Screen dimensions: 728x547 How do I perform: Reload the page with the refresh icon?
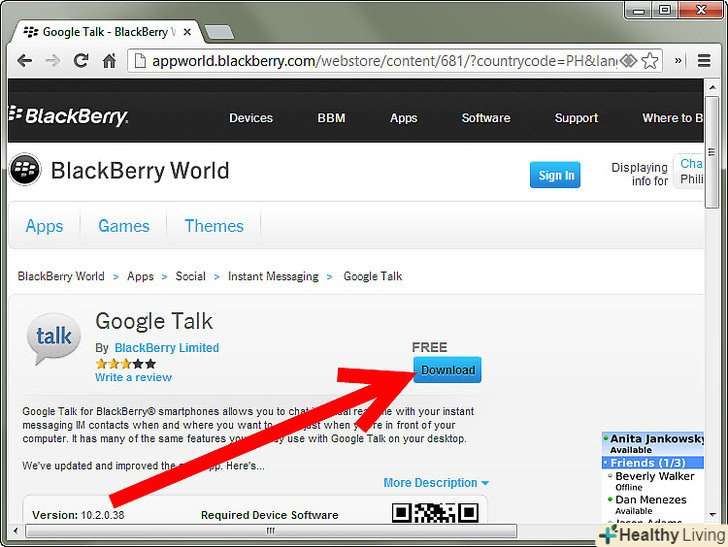coord(81,61)
